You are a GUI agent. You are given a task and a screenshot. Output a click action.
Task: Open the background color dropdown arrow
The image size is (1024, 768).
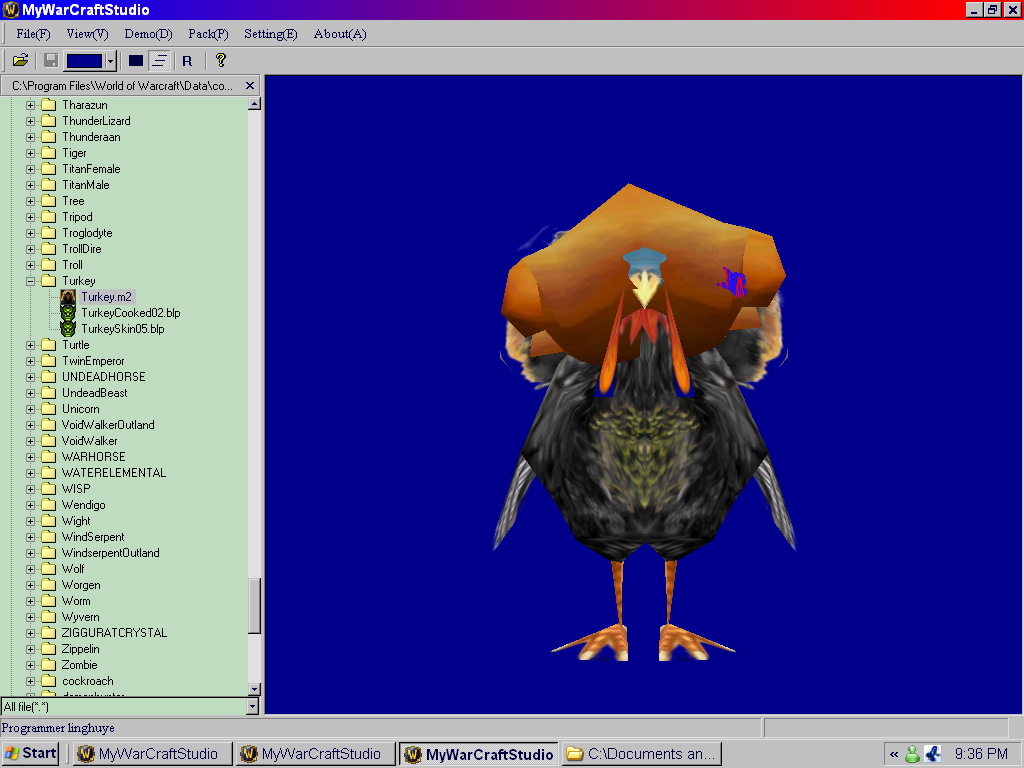110,61
